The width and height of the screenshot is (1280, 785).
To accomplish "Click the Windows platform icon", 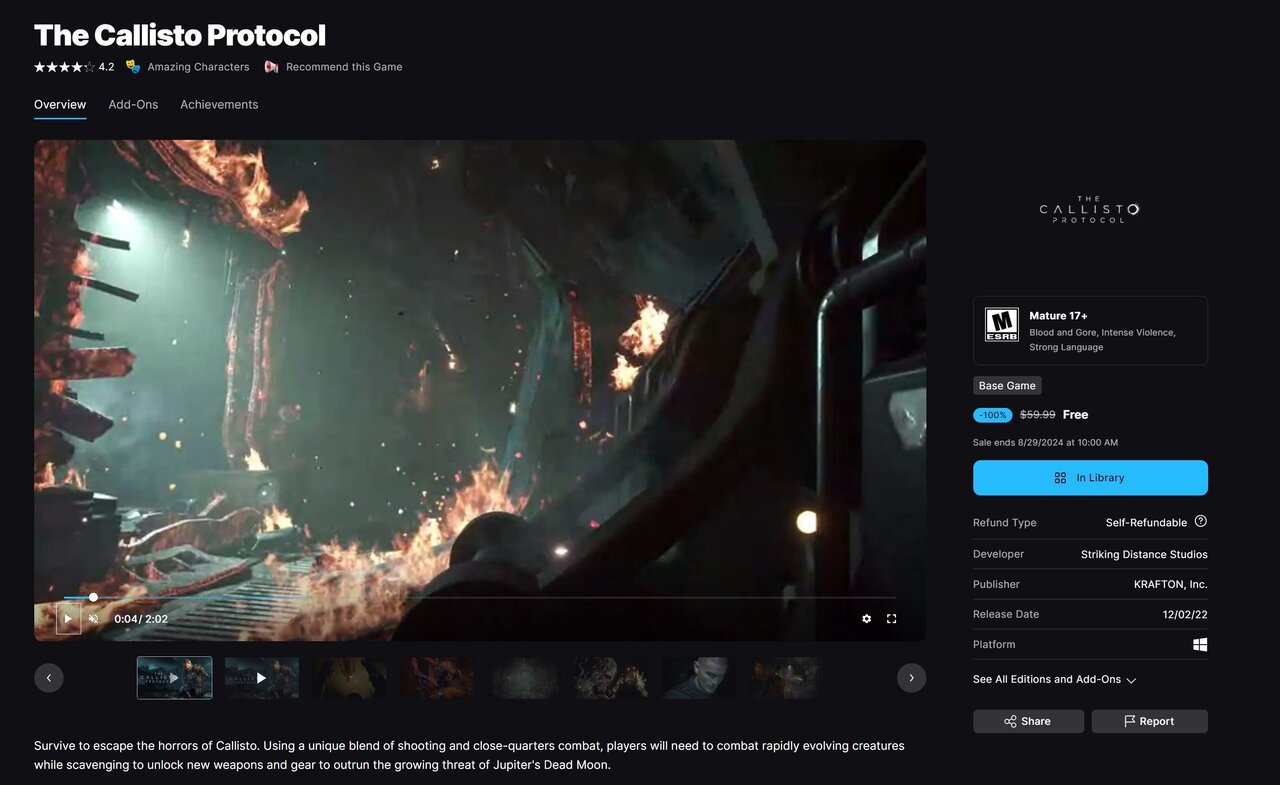I will coord(1199,645).
